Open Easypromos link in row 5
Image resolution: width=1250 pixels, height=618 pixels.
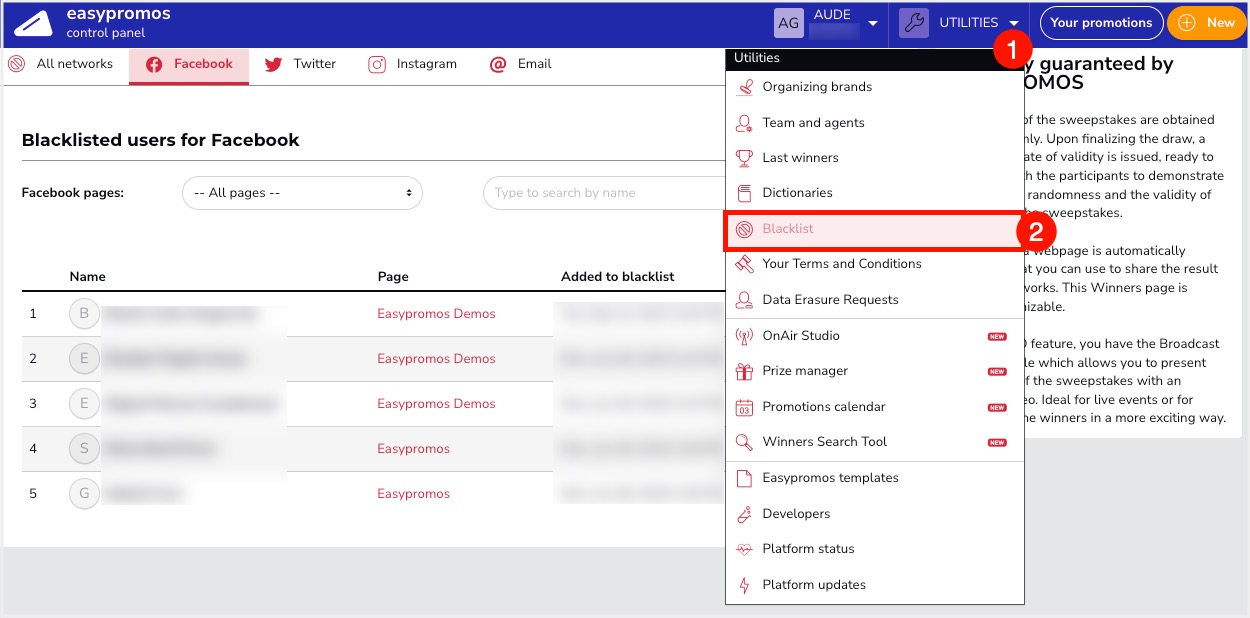pos(413,494)
